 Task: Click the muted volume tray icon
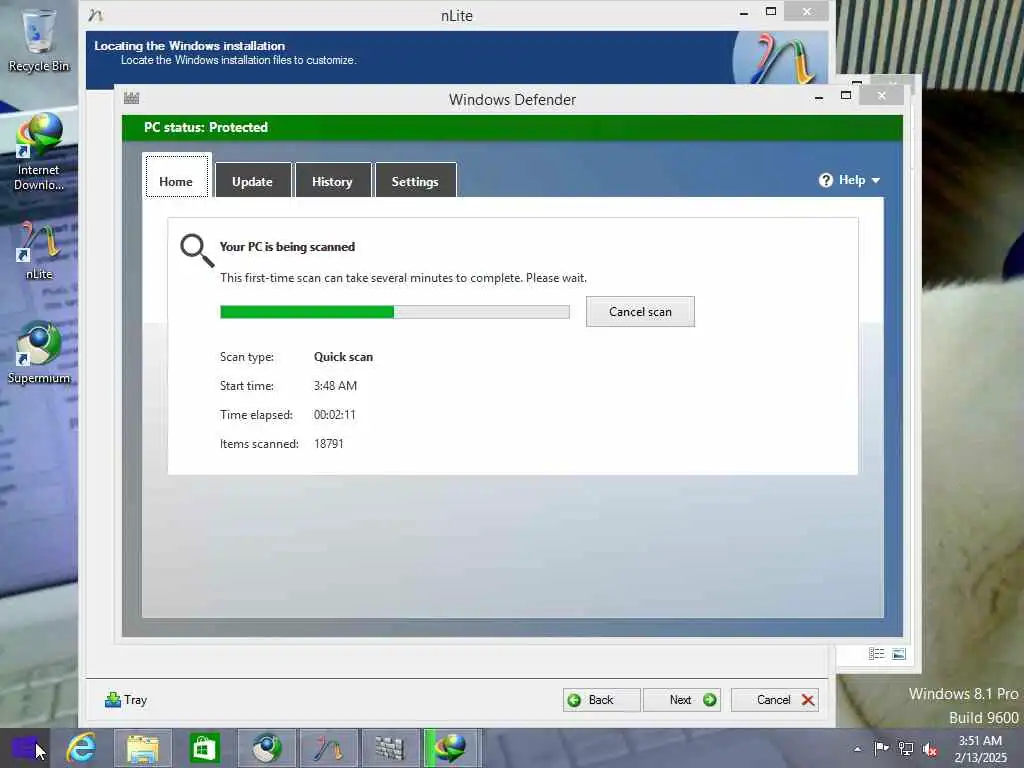[x=930, y=749]
